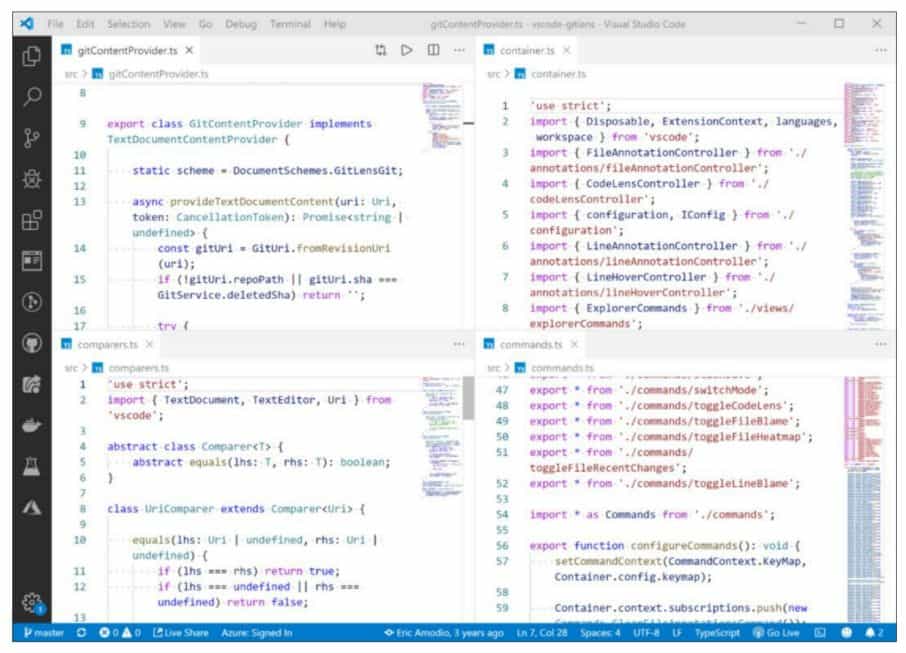The image size is (906, 653).
Task: Click Spaces: 4 indentation setting
Action: pos(600,633)
